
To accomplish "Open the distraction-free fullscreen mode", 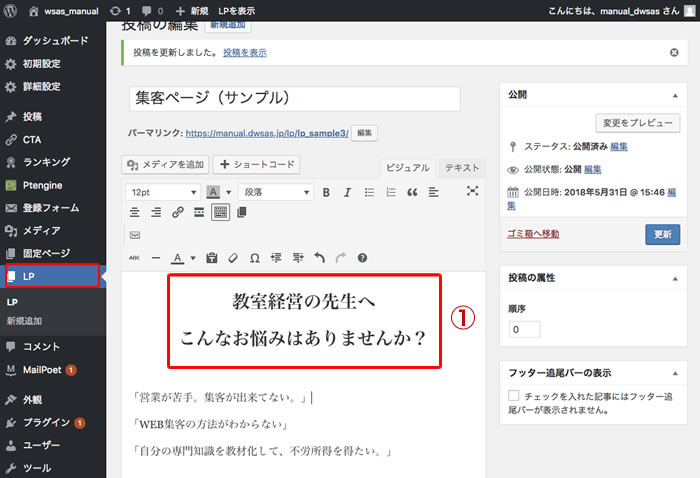I will (x=472, y=192).
